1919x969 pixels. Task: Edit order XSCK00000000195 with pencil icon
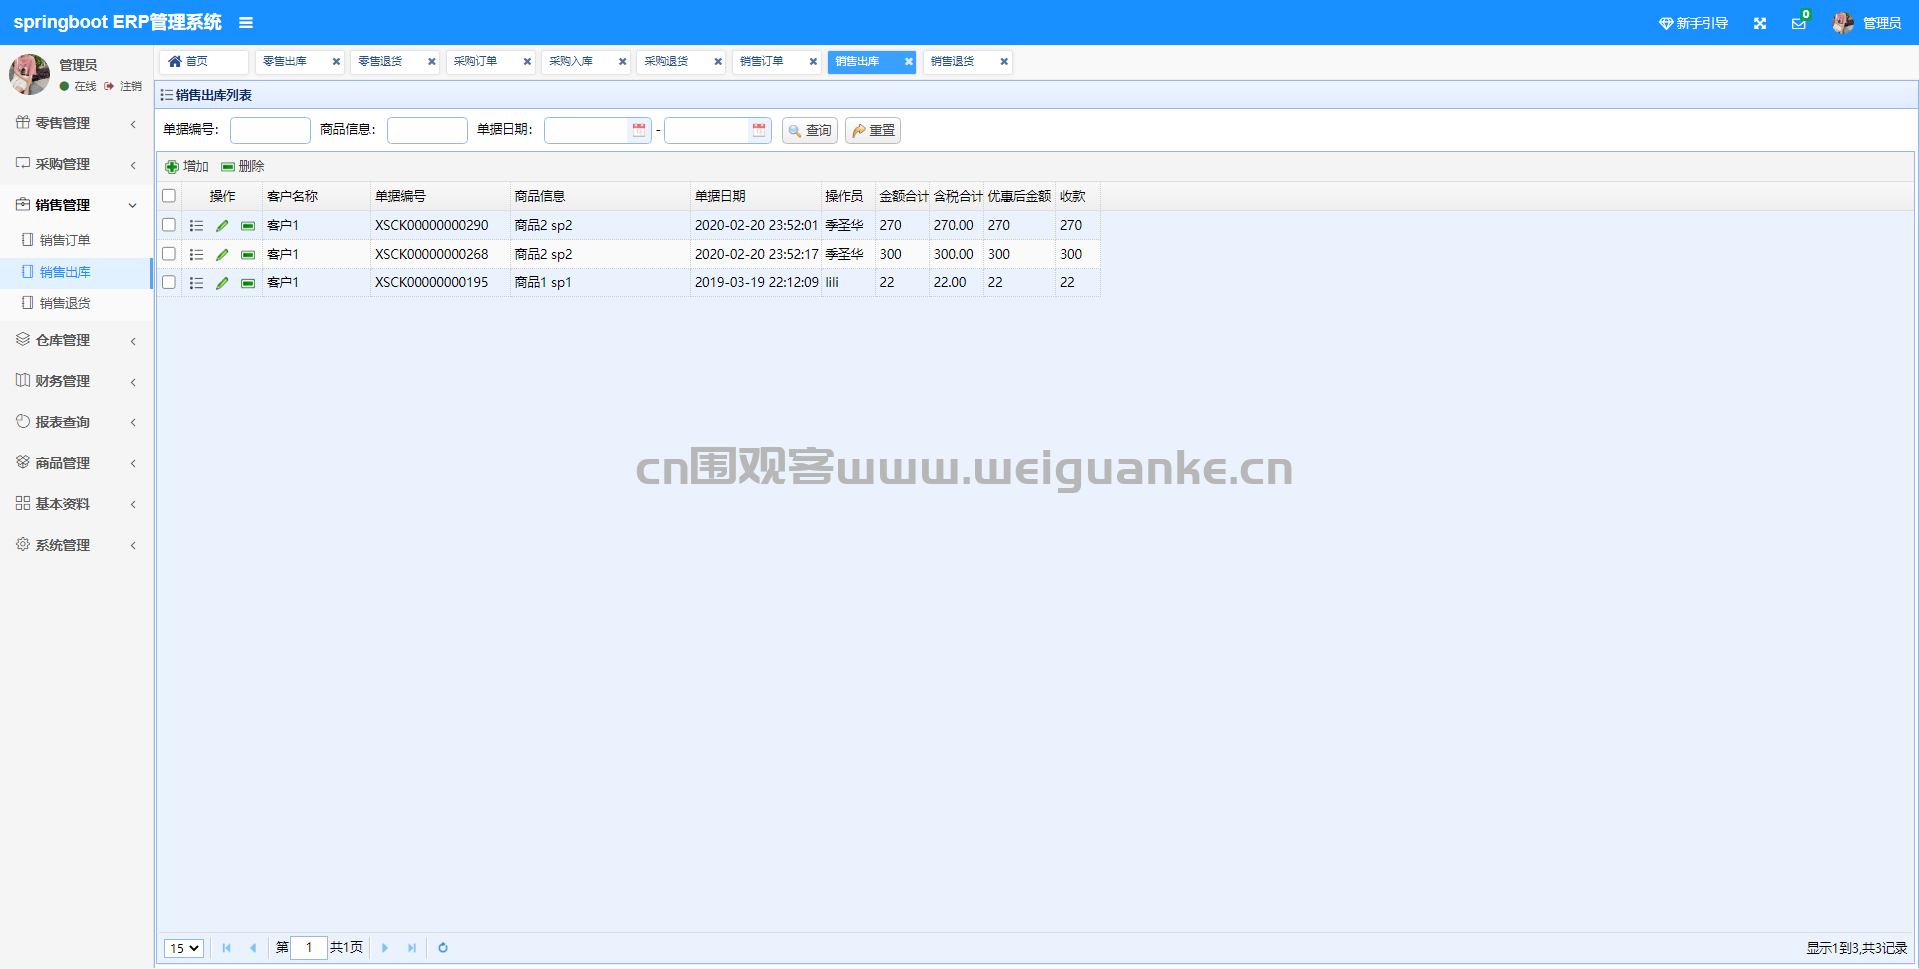[x=222, y=283]
